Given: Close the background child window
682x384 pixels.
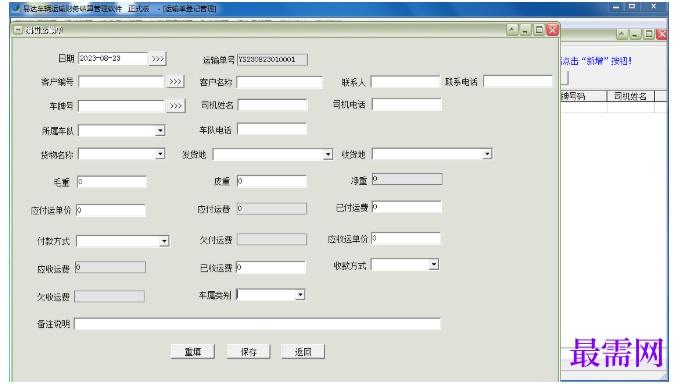Looking at the screenshot, I should (x=662, y=34).
